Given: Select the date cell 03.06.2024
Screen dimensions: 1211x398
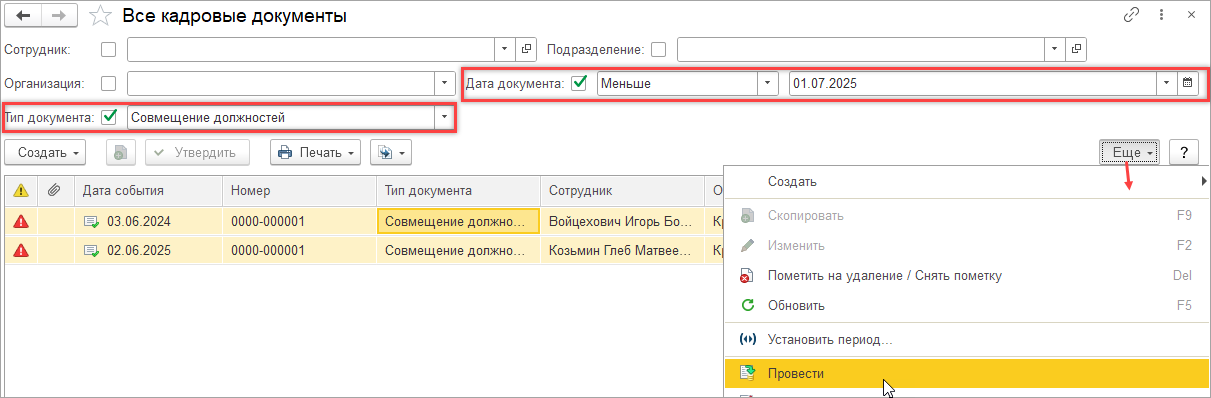Looking at the screenshot, I should 148,221.
